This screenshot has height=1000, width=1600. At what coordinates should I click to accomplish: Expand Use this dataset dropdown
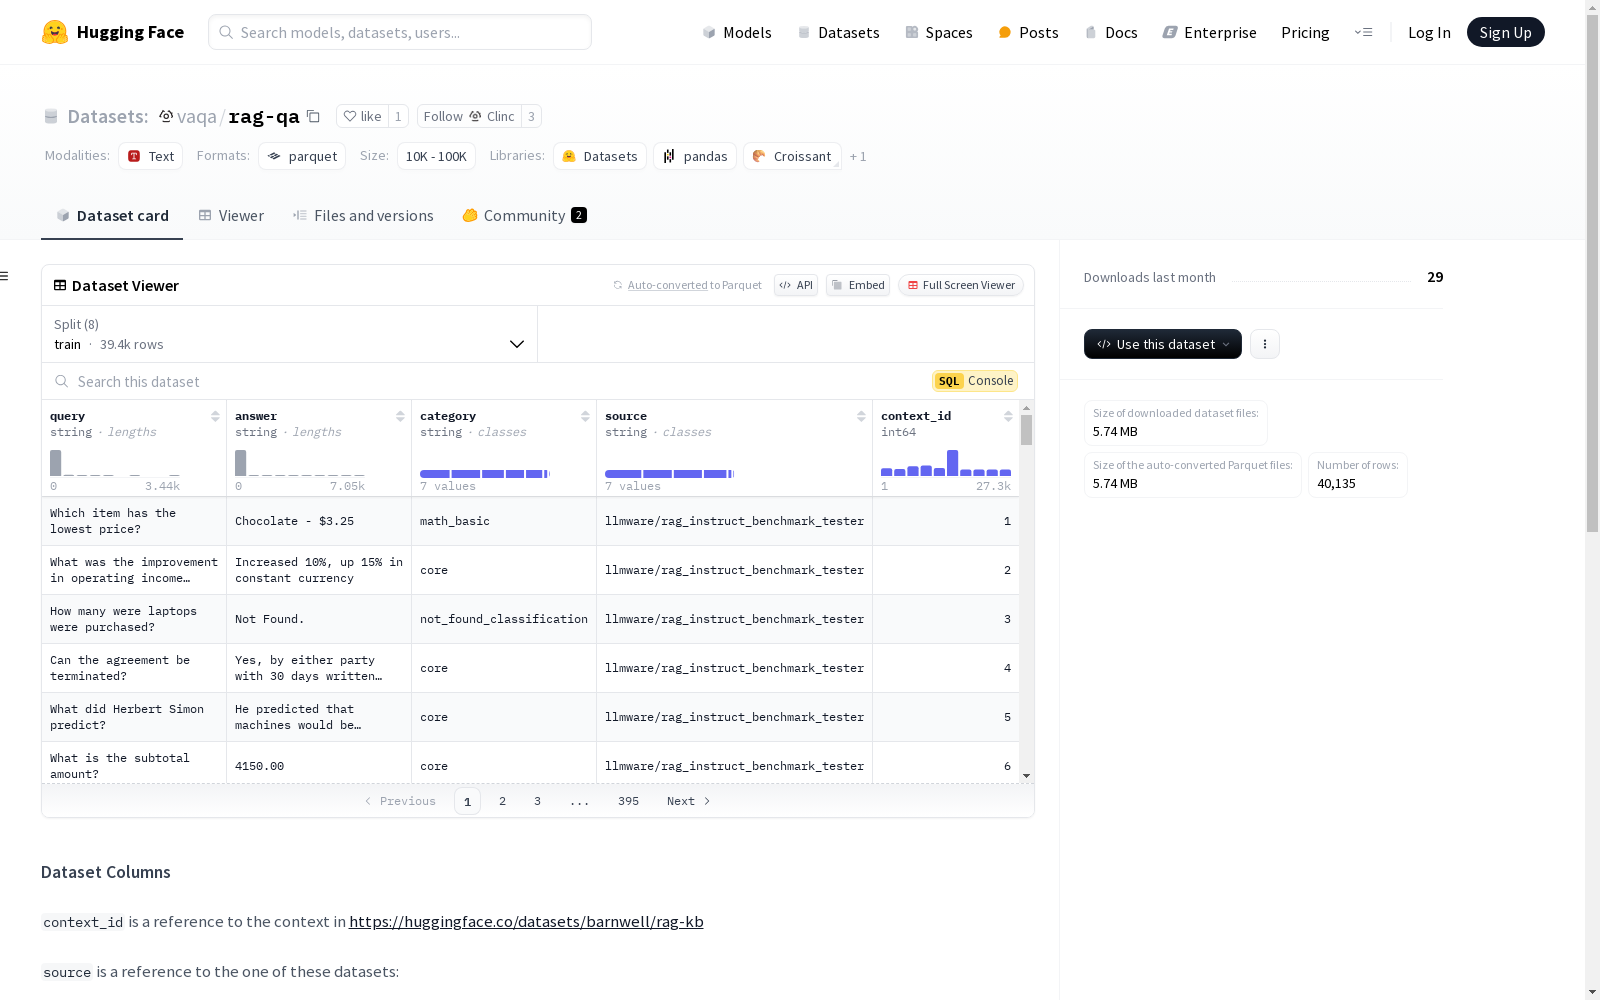[x=1163, y=344]
